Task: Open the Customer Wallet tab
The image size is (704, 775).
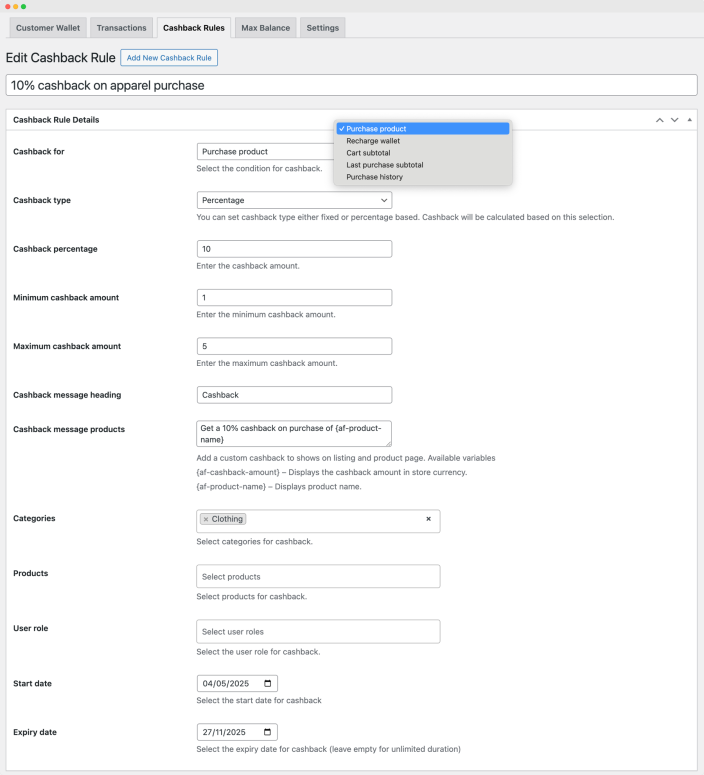Action: [48, 28]
